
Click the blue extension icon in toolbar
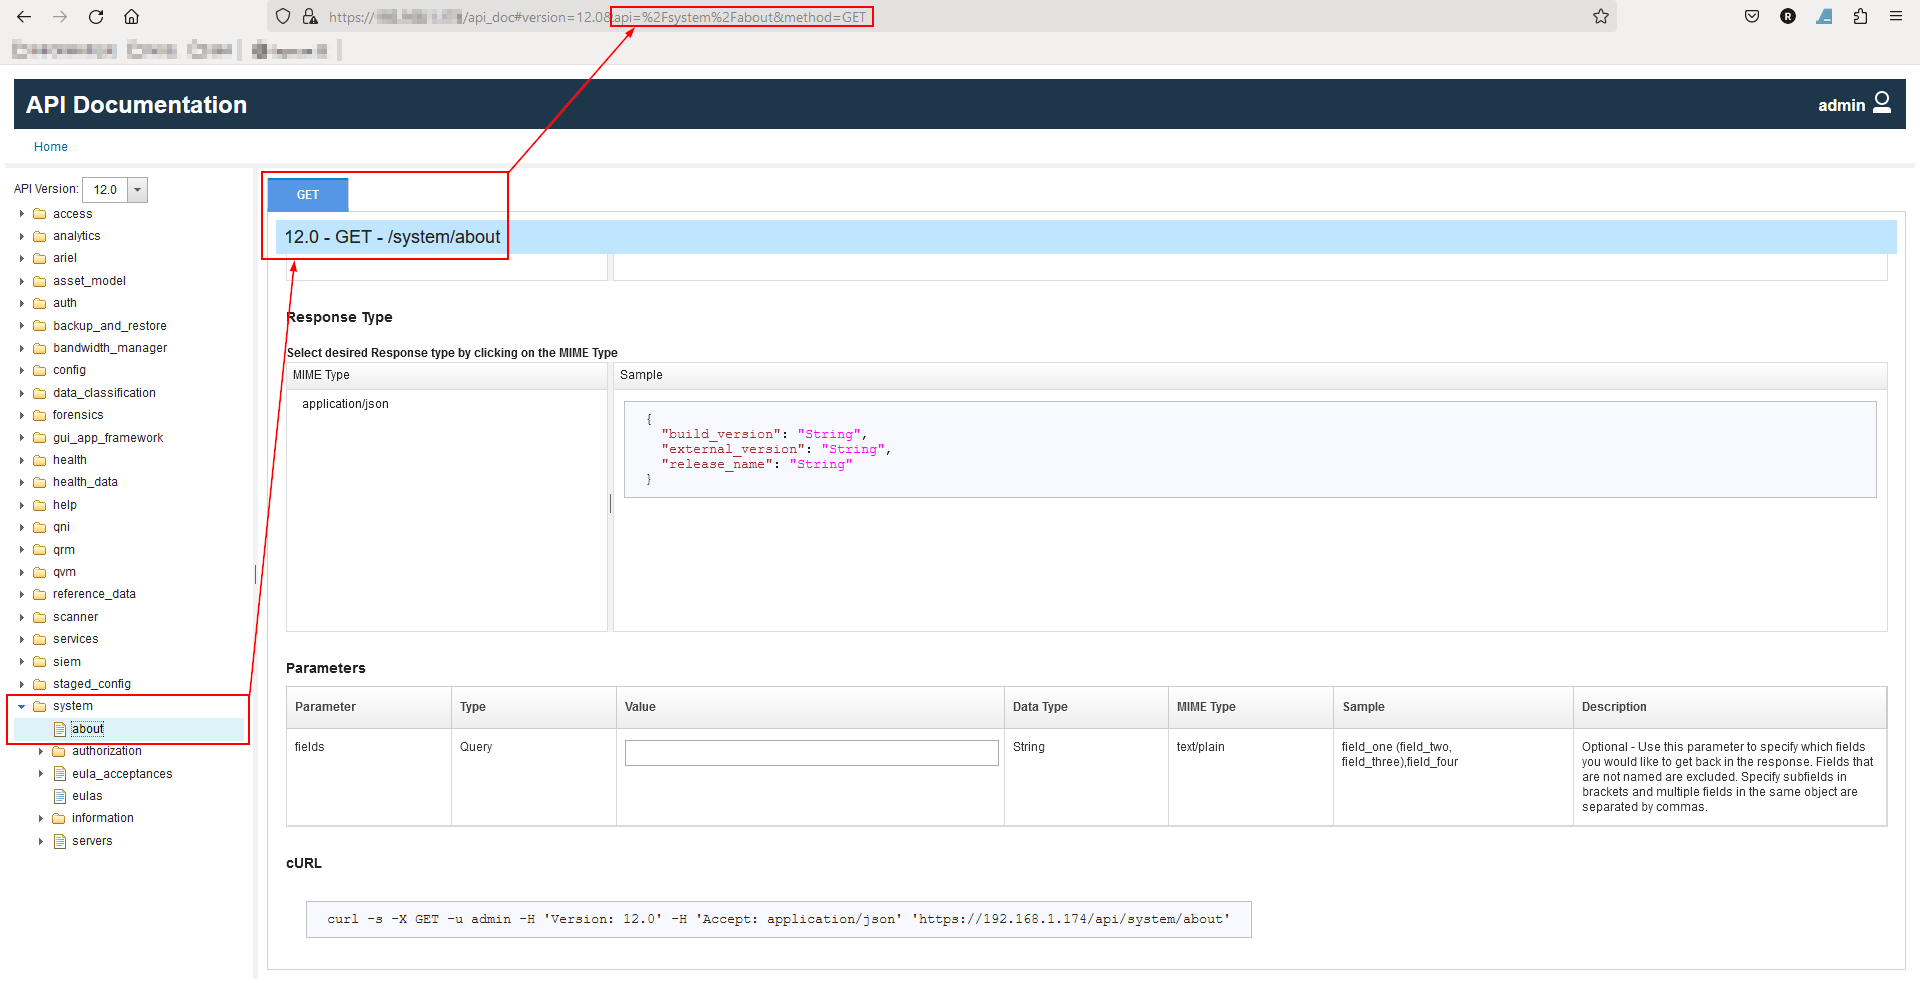[x=1824, y=16]
